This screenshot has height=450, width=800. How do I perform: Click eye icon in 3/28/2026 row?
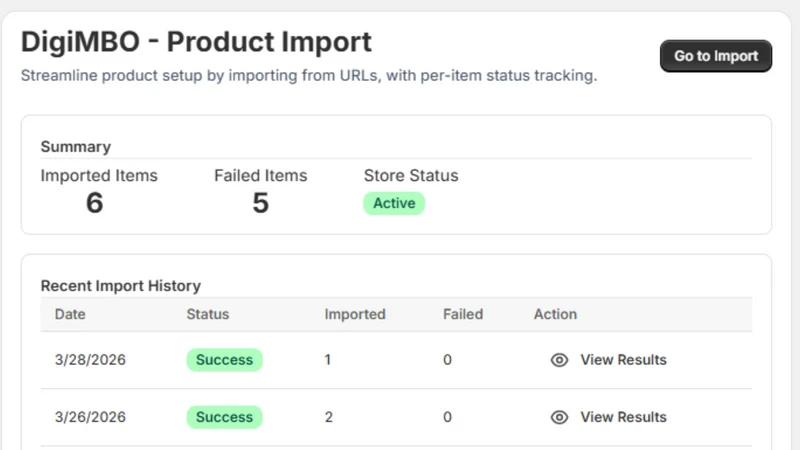pos(559,360)
